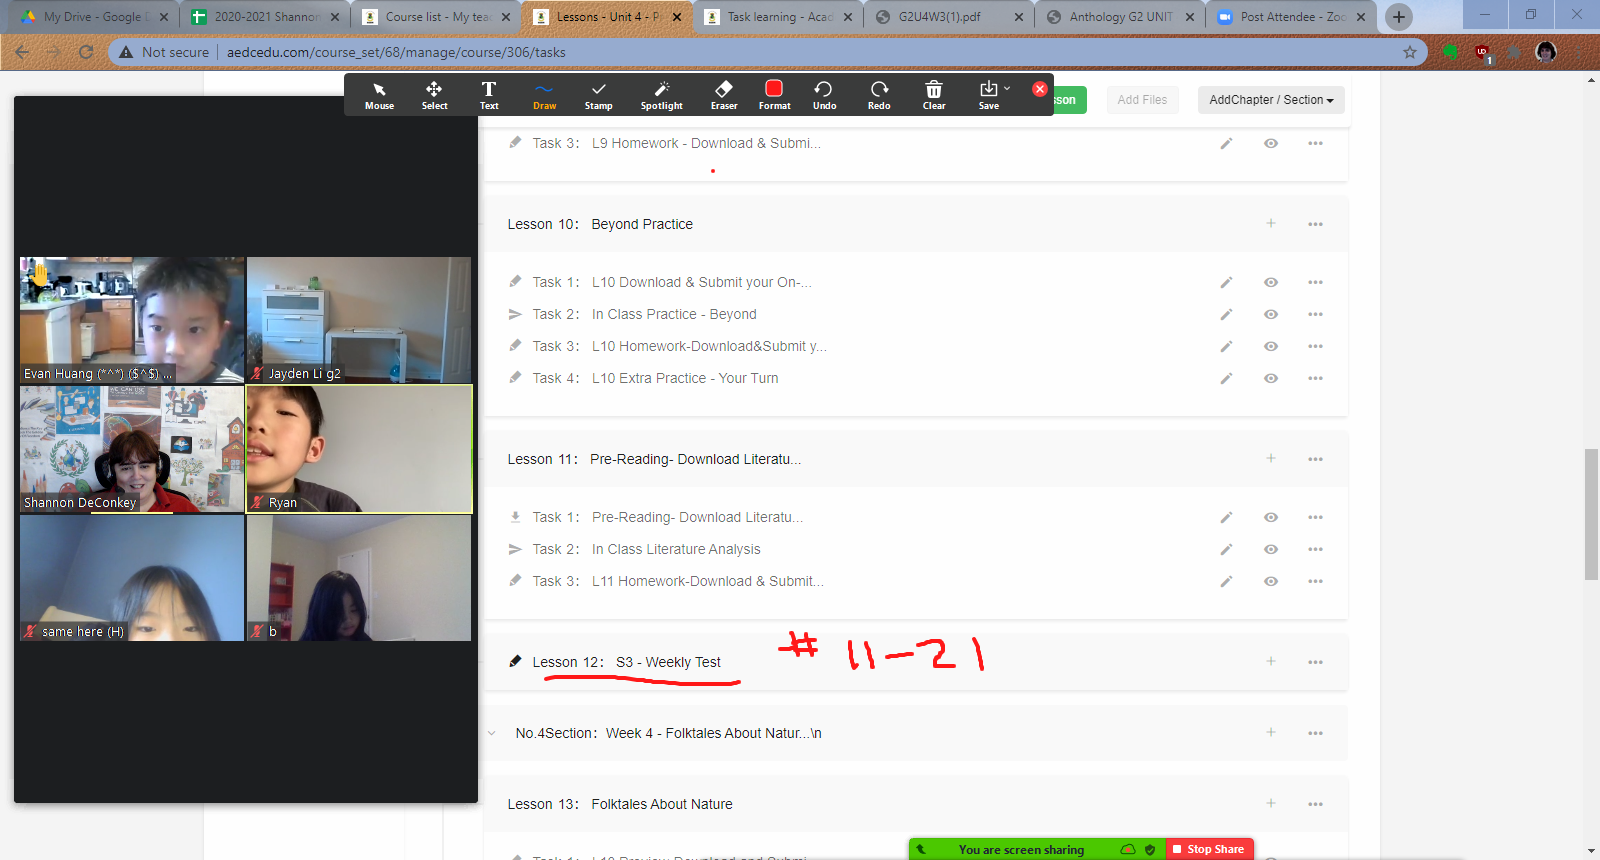1600x860 pixels.
Task: Toggle visibility of L10 Download & Submit task
Action: coord(1271,283)
